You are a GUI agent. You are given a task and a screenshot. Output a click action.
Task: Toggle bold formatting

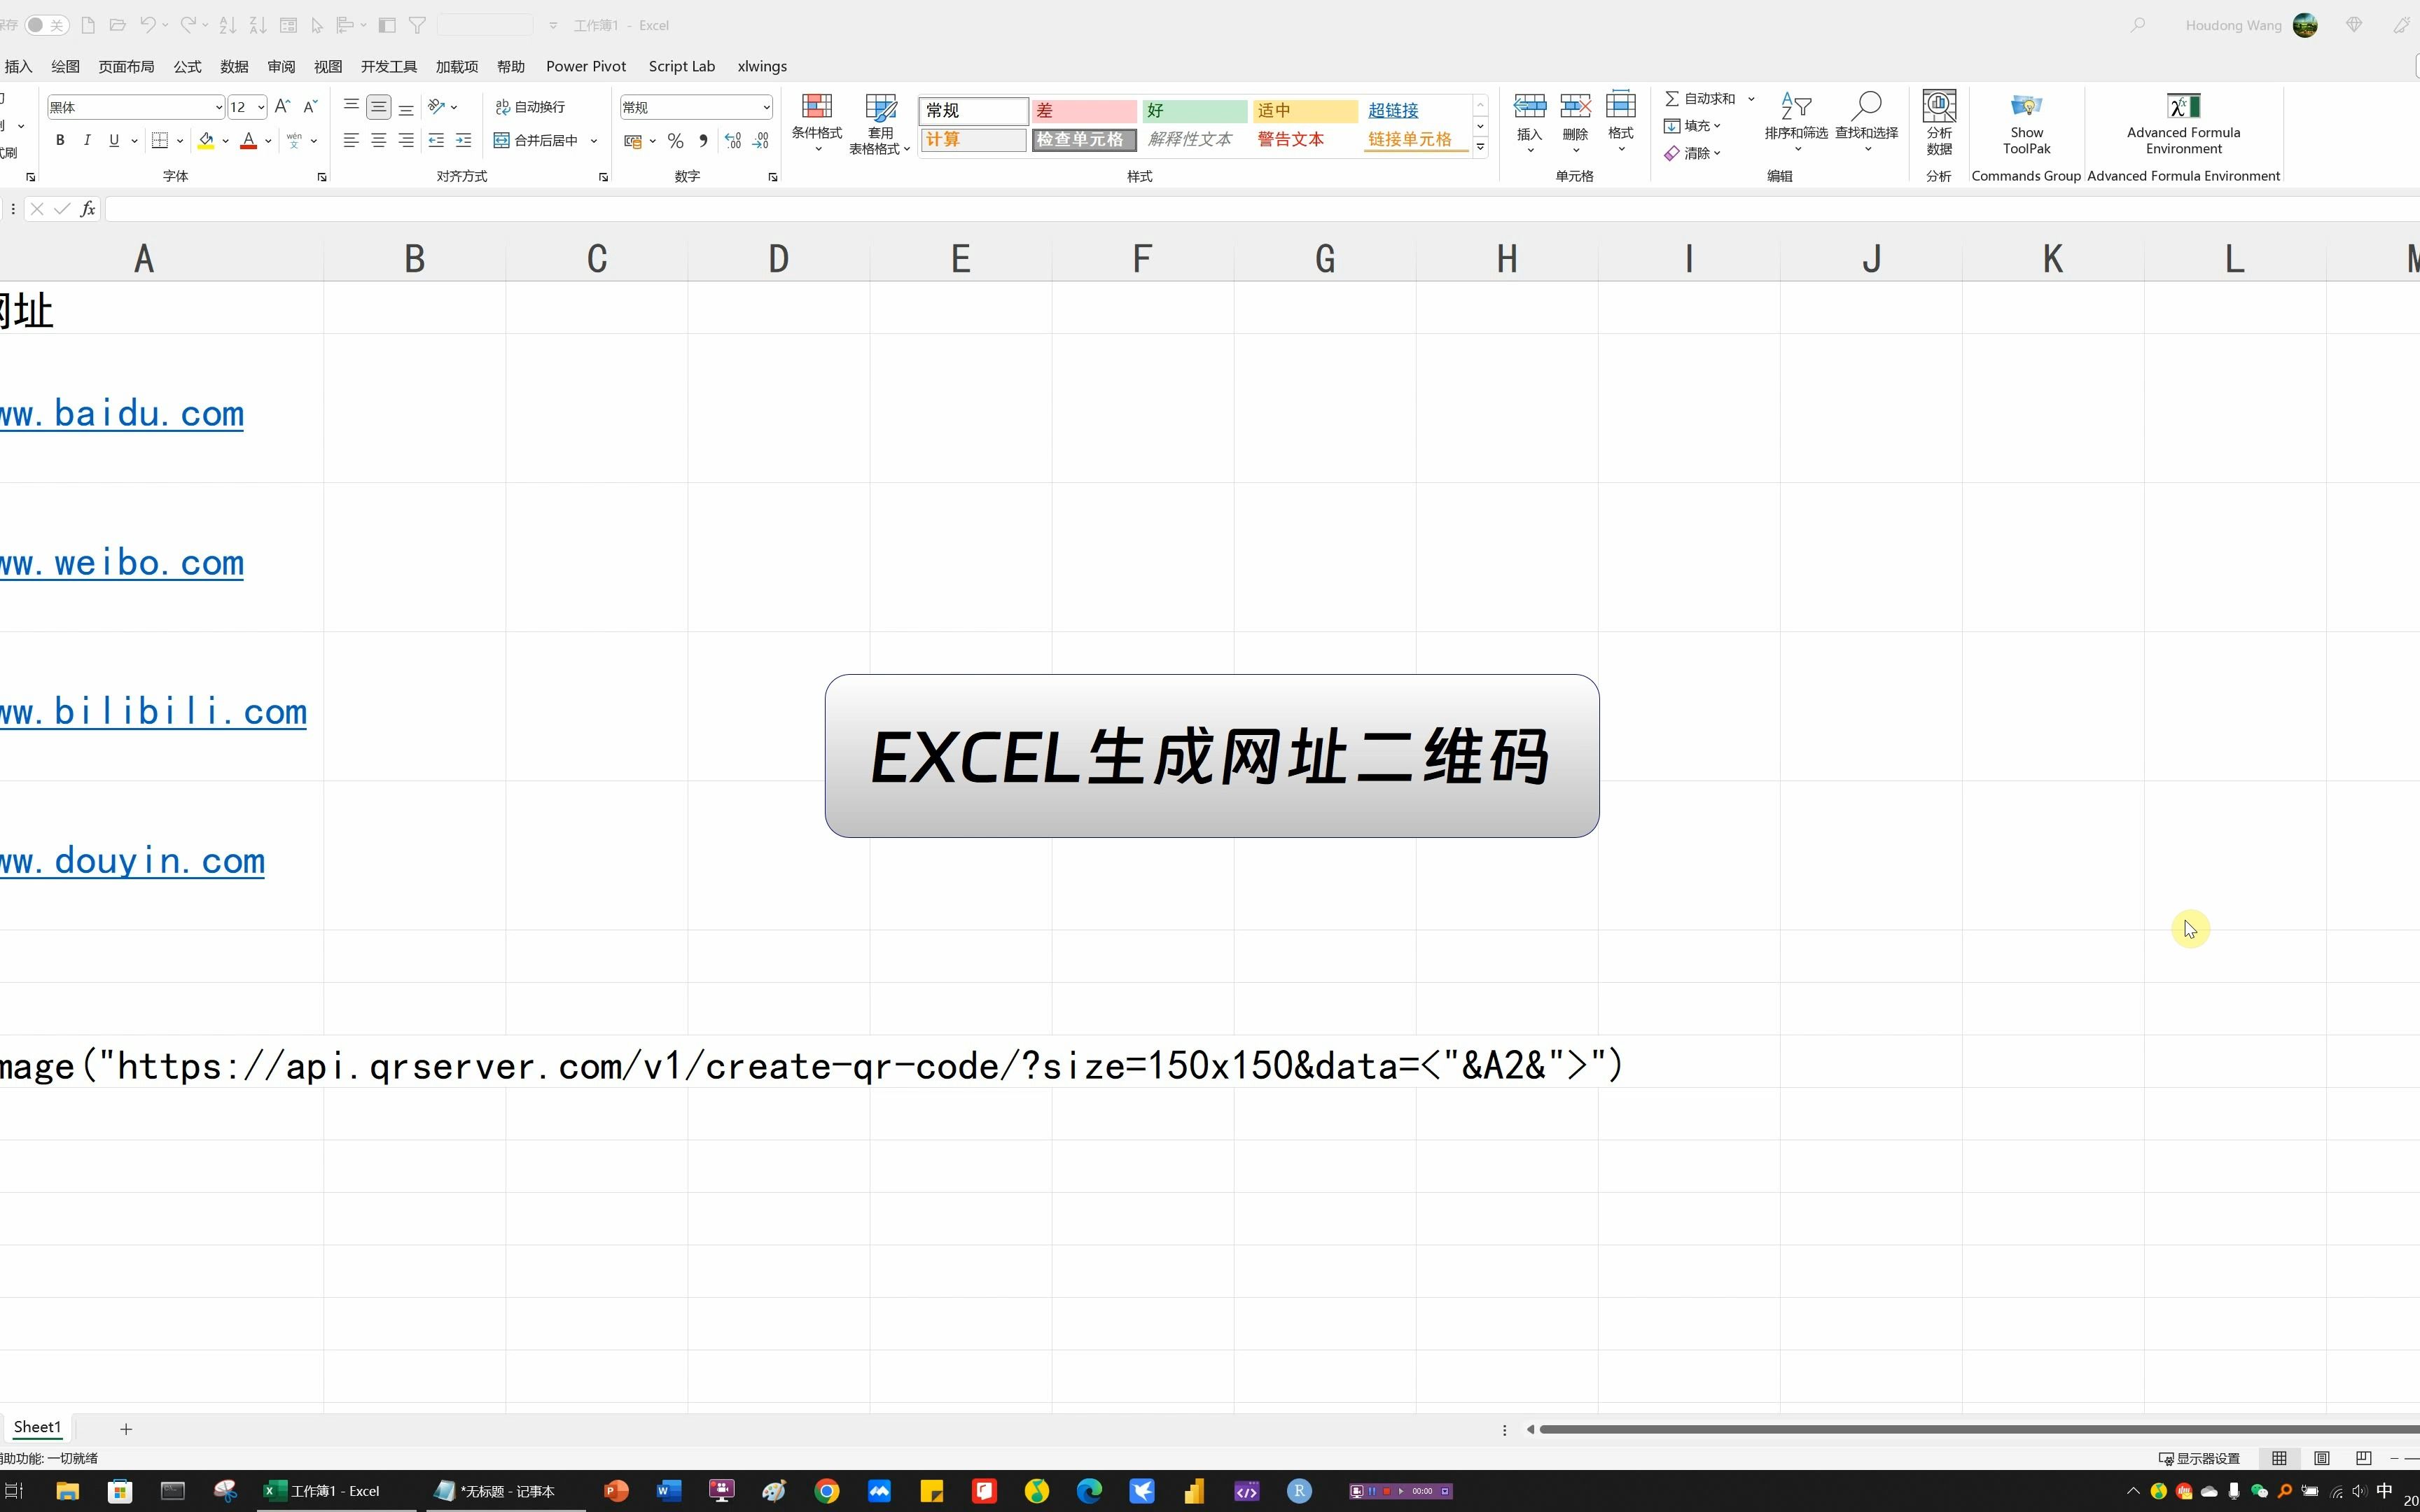point(59,140)
